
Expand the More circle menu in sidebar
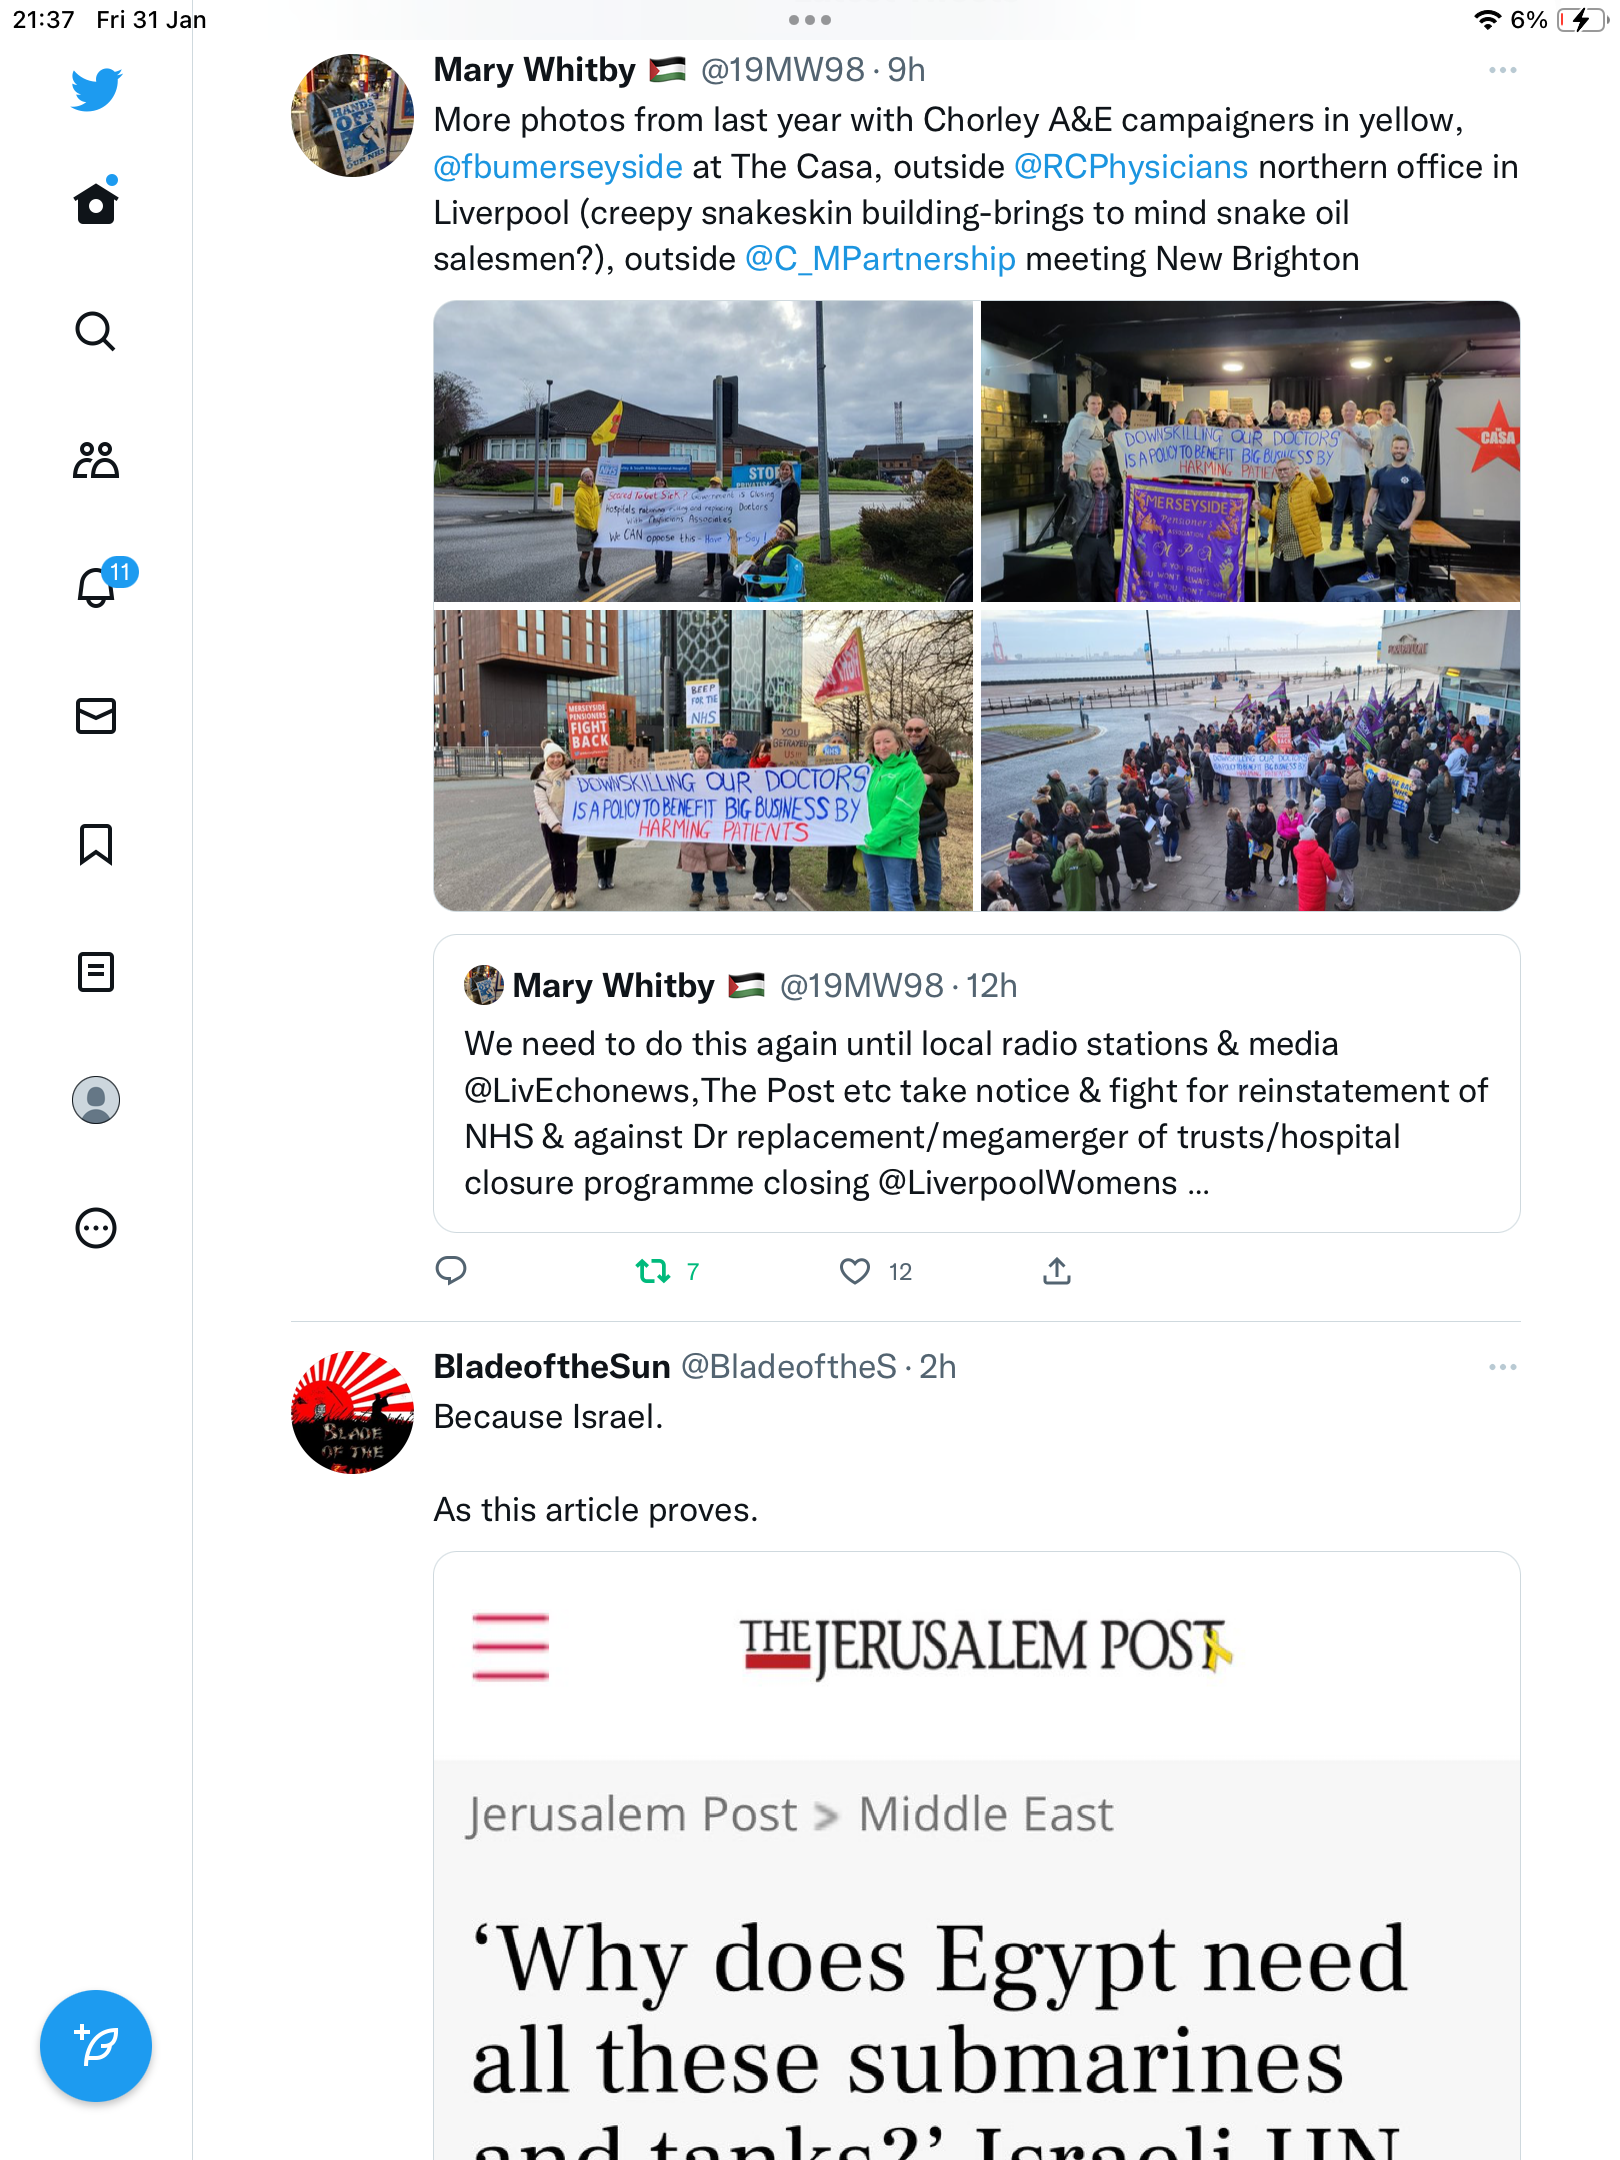click(x=96, y=1228)
